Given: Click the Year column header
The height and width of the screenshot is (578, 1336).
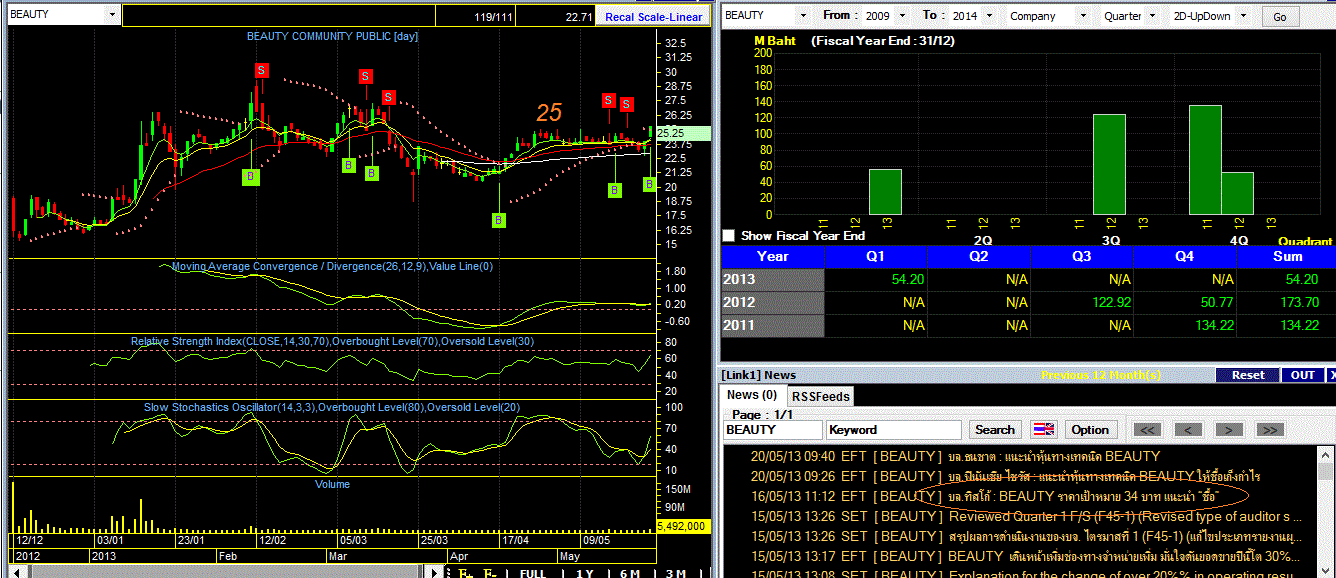Looking at the screenshot, I should click(x=772, y=256).
